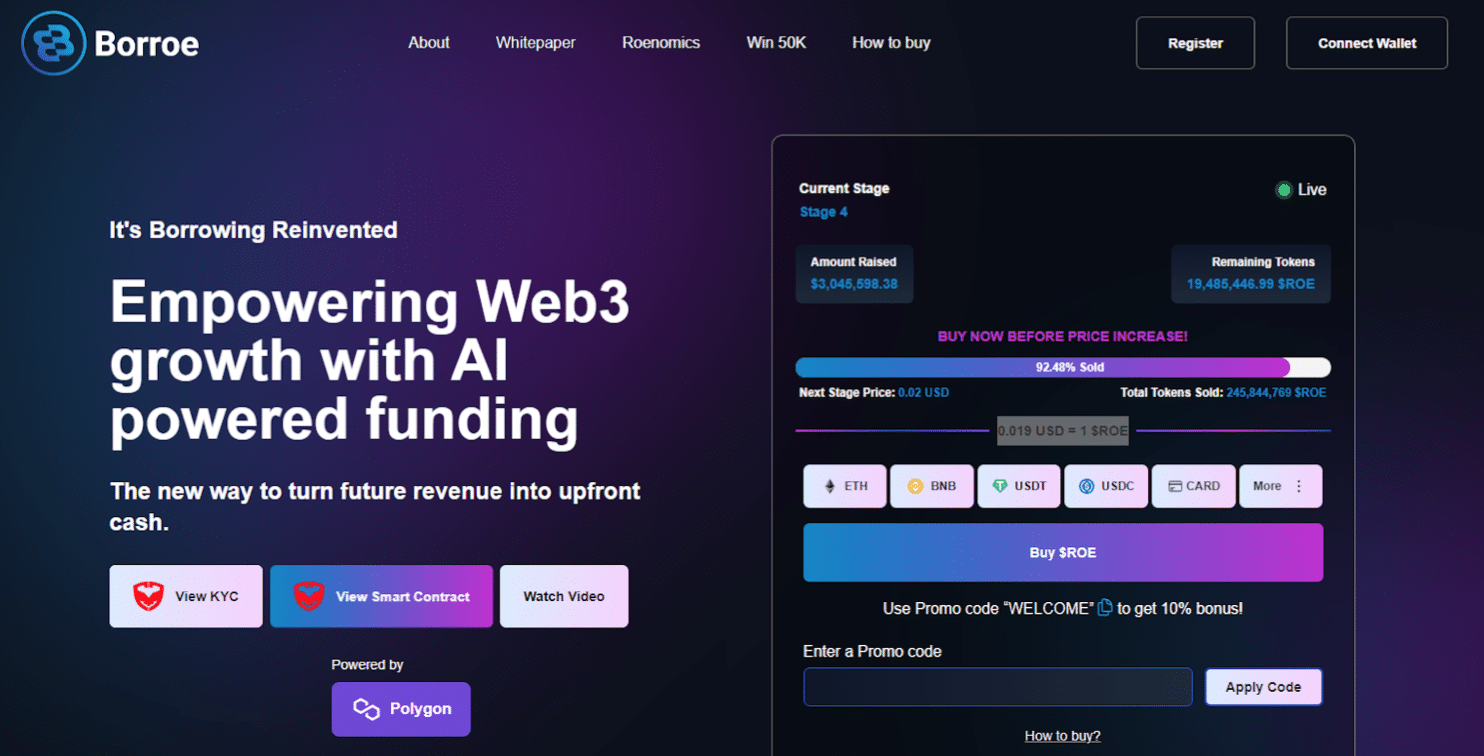Click the Amount Raised $3,045,598.38 value
1484x756 pixels.
click(854, 284)
